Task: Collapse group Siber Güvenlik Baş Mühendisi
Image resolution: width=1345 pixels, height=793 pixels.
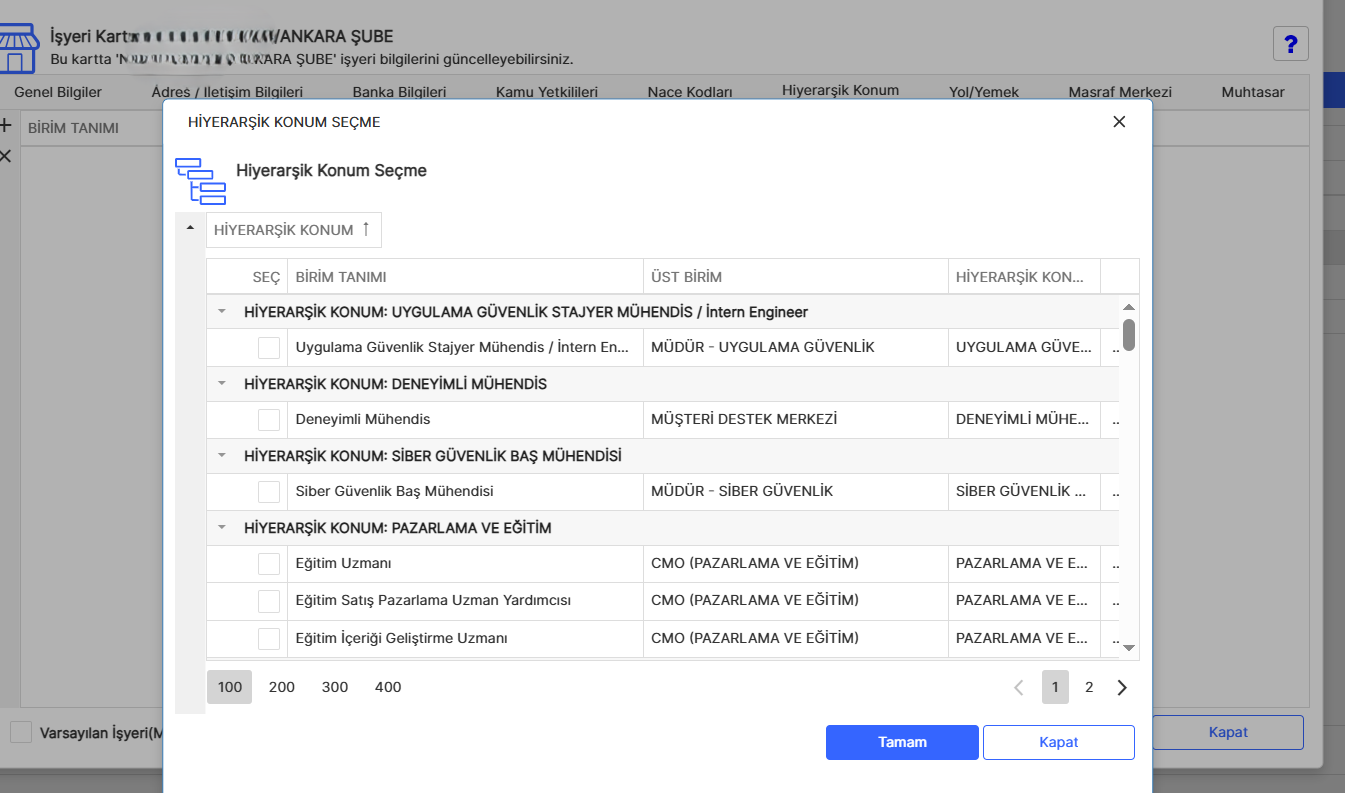Action: point(222,456)
